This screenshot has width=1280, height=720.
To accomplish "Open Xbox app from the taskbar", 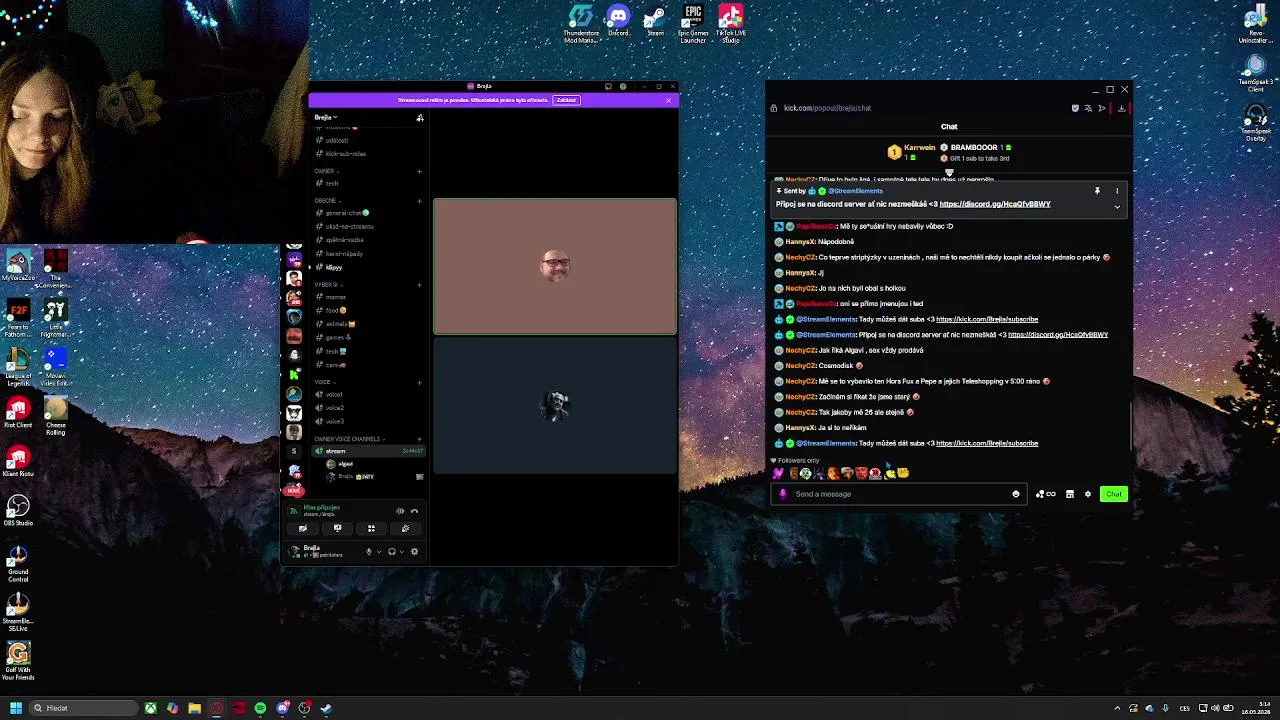I will [150, 708].
